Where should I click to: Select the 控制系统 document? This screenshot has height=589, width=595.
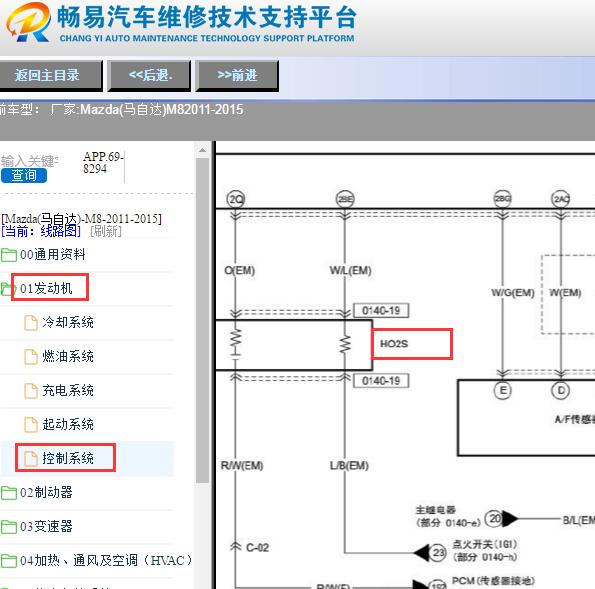(x=68, y=458)
